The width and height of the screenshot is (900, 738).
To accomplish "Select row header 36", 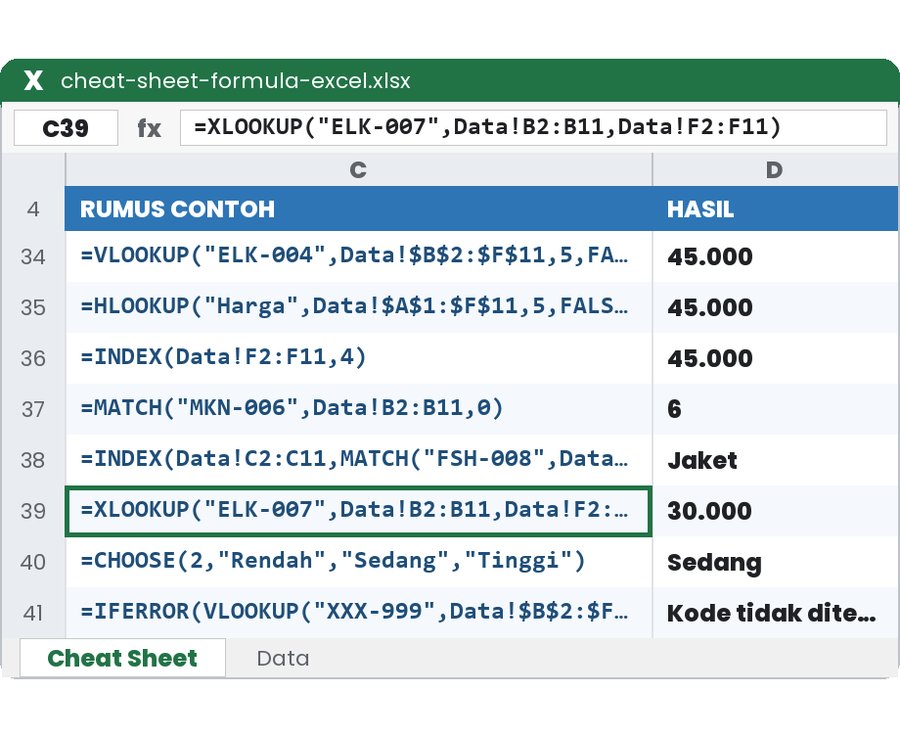I will [33, 359].
